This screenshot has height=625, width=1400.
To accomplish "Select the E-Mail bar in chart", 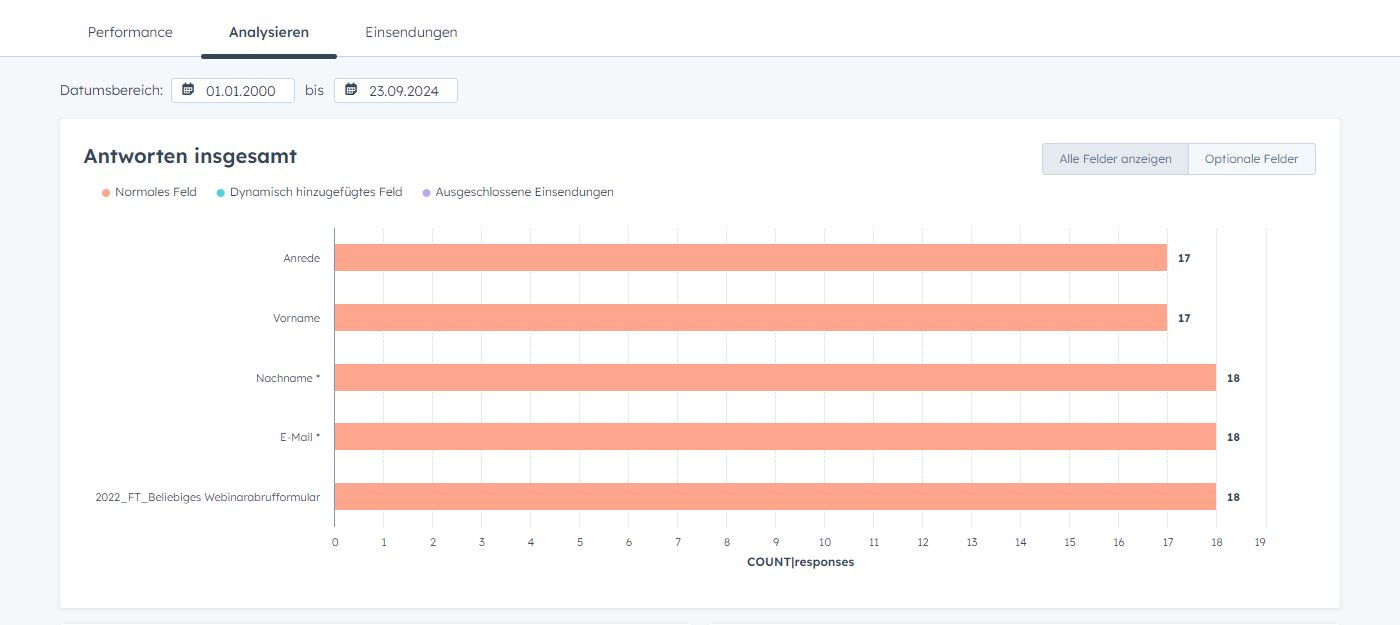I will tap(775, 437).
